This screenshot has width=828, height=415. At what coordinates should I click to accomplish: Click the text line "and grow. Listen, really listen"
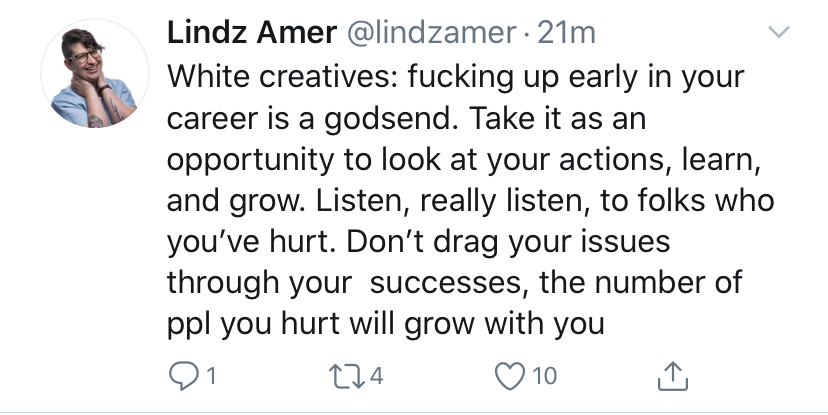point(378,201)
